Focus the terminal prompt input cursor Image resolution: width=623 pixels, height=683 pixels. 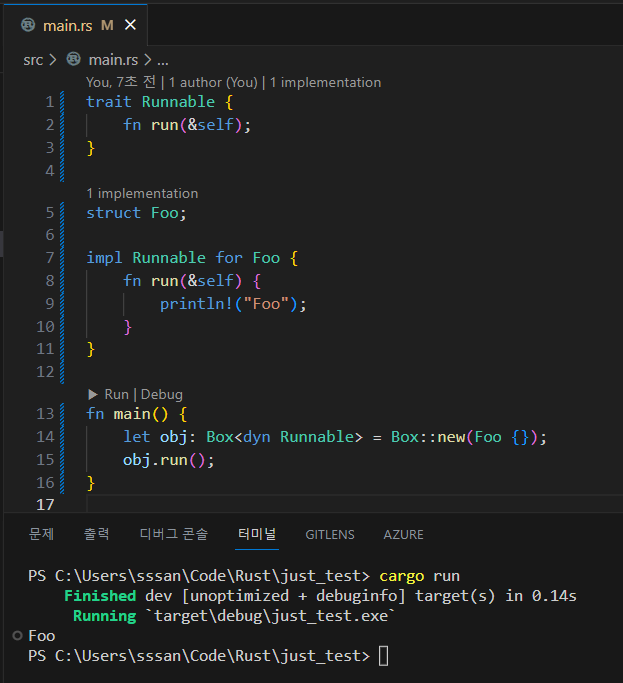point(384,656)
